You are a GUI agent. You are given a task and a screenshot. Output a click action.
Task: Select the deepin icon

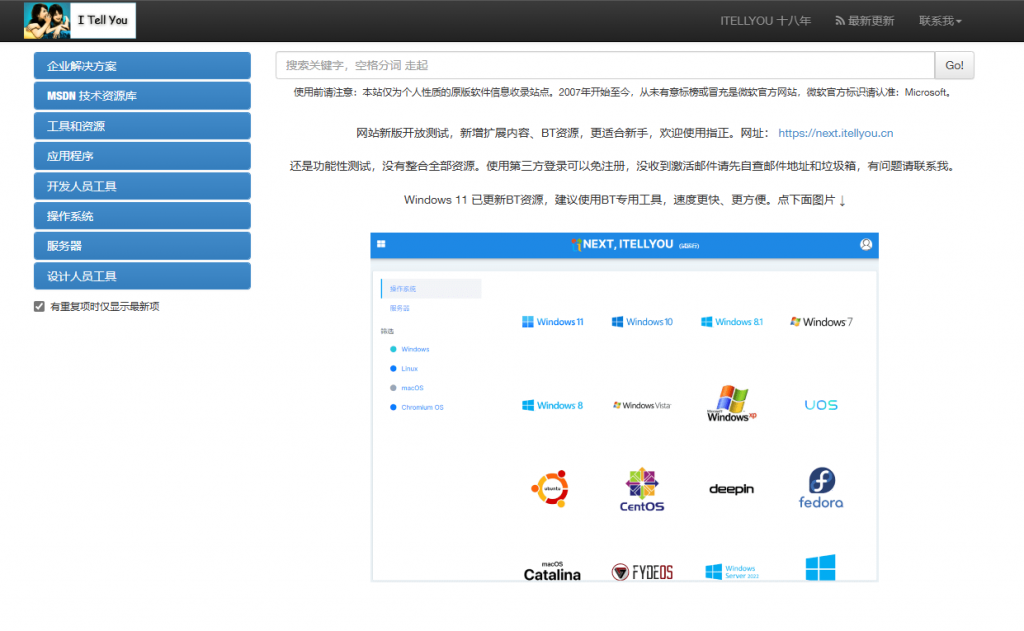[730, 488]
